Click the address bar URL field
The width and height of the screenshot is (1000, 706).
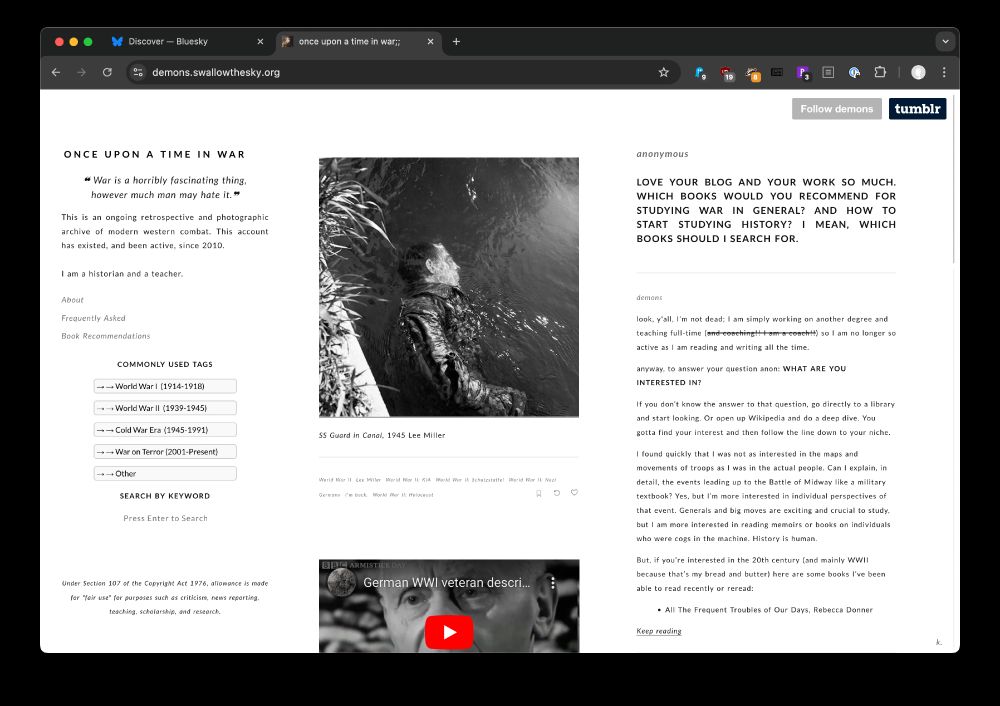pyautogui.click(x=402, y=72)
